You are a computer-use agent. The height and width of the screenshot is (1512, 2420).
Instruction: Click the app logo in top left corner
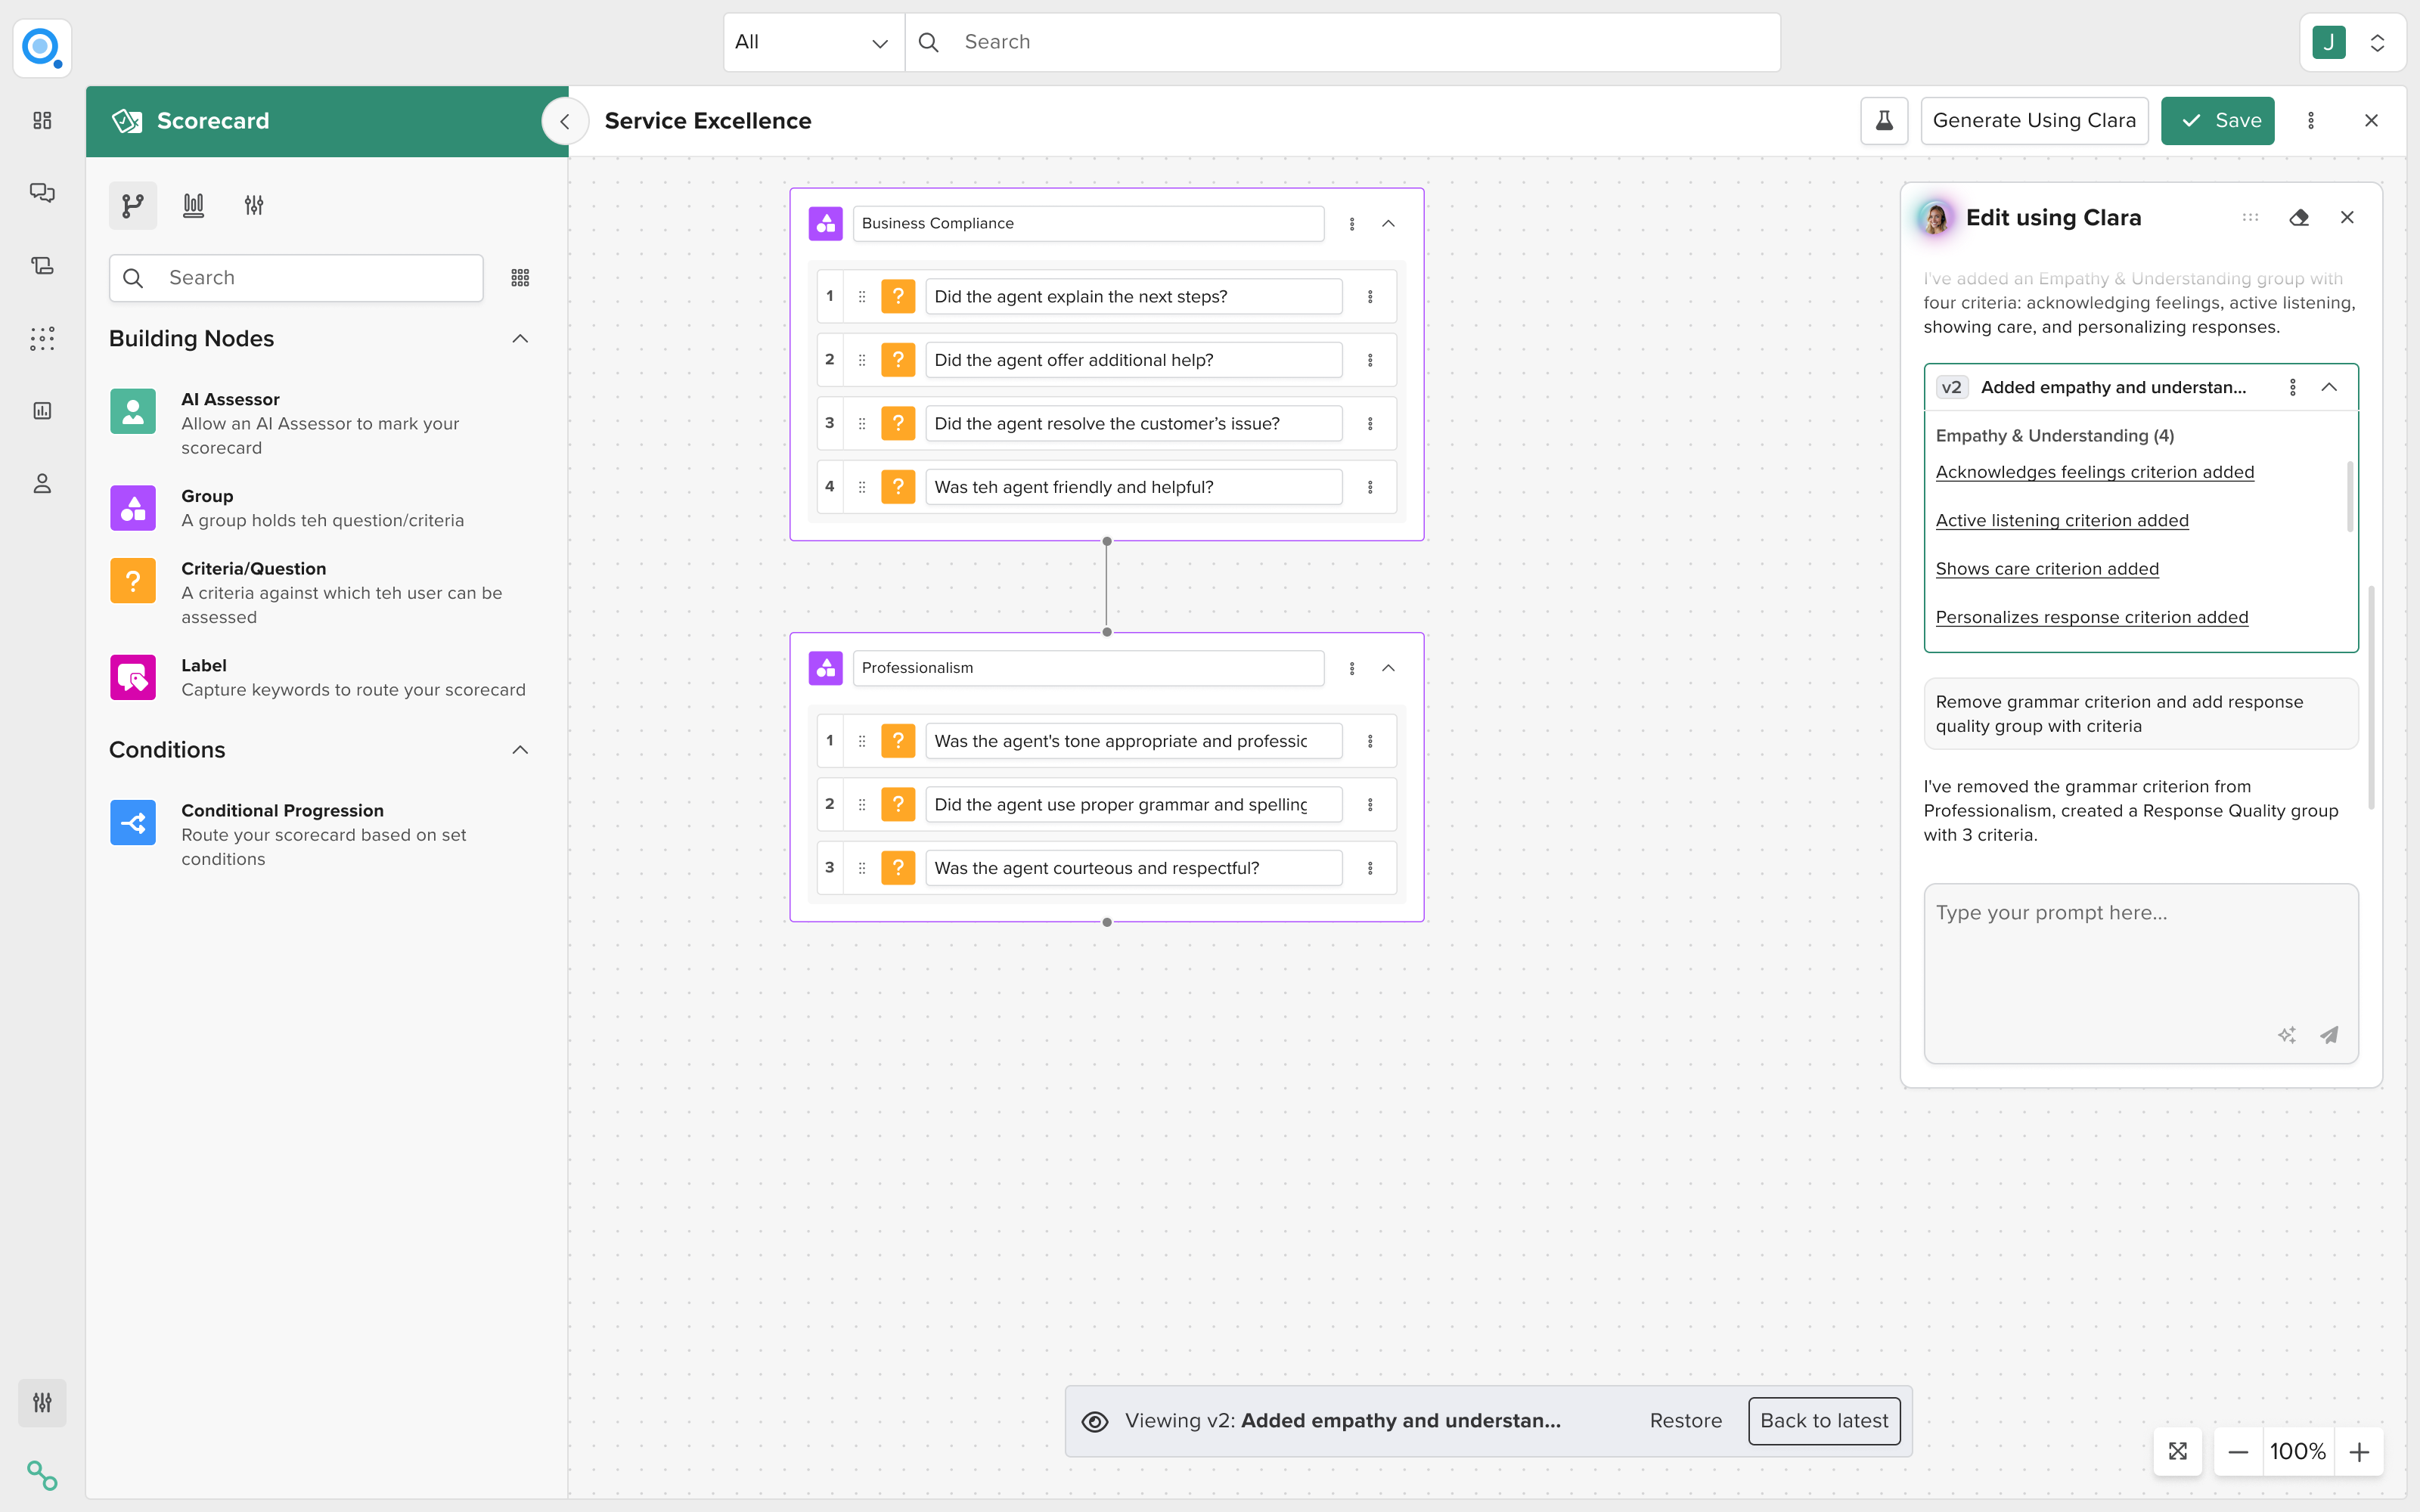42,47
